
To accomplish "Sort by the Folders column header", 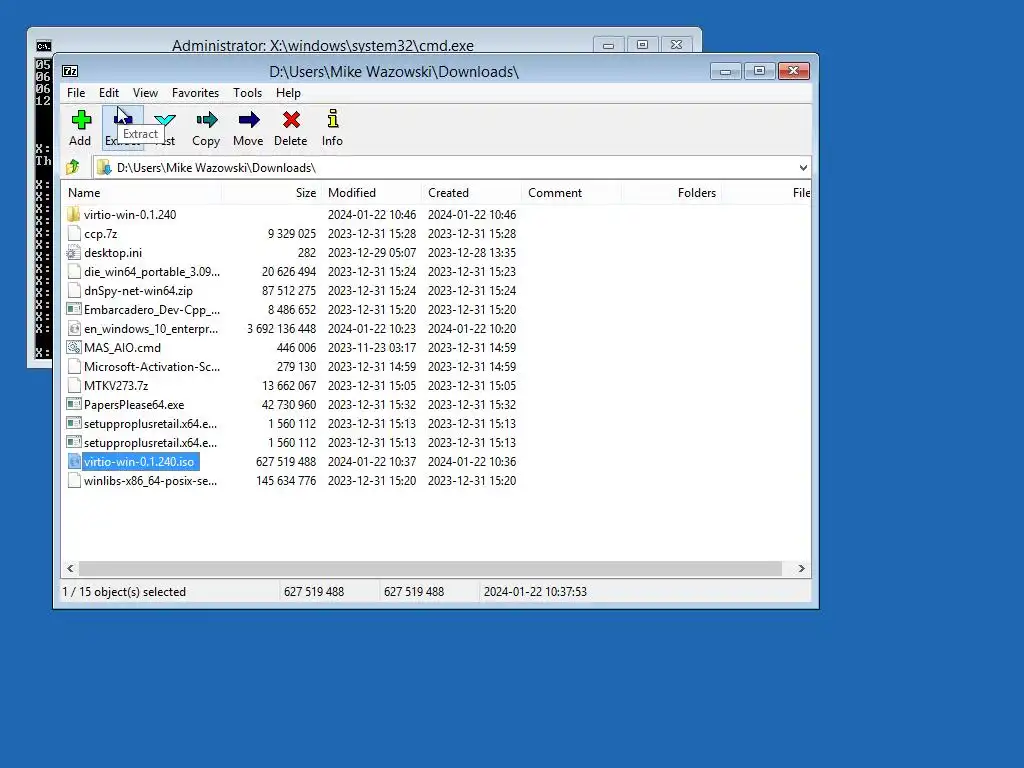I will click(672, 193).
